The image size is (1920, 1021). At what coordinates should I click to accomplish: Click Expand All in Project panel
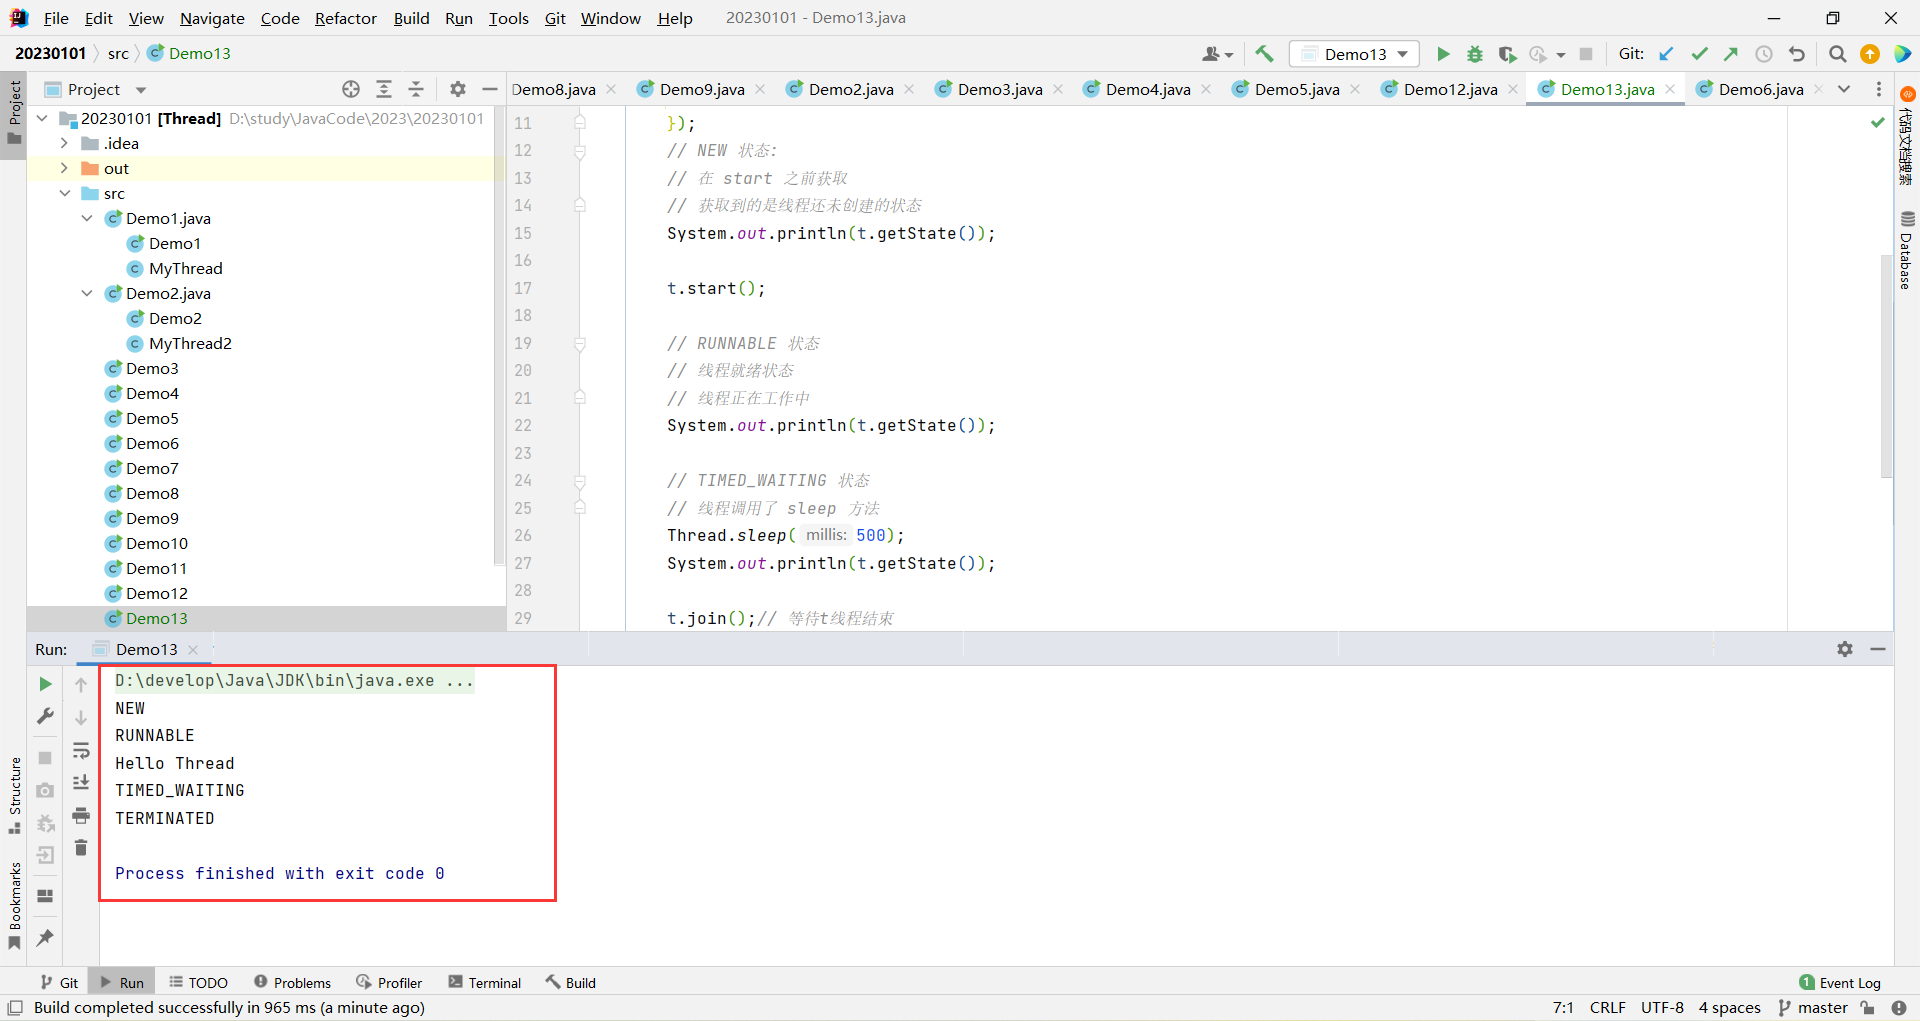[384, 89]
